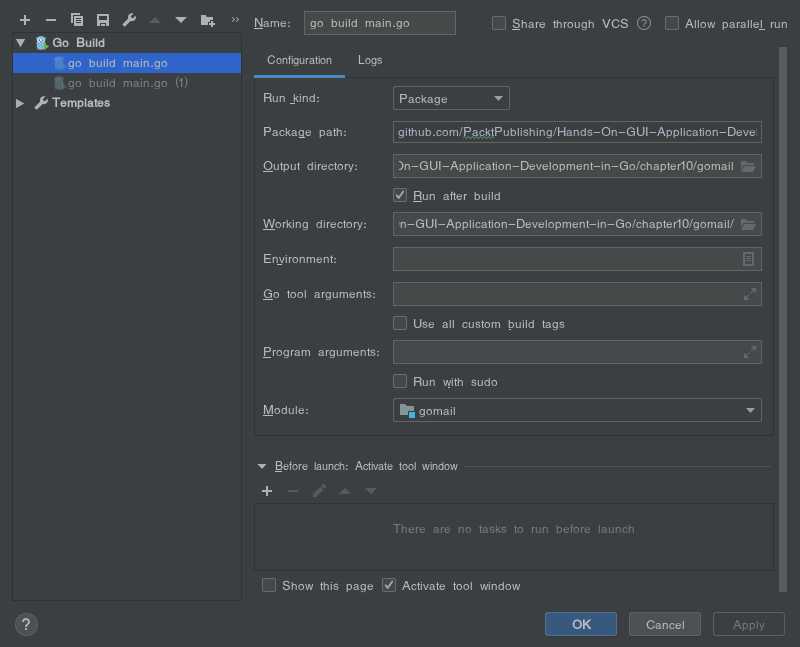Enable Run with sudo
Screen dimensions: 800x647
click(400, 381)
